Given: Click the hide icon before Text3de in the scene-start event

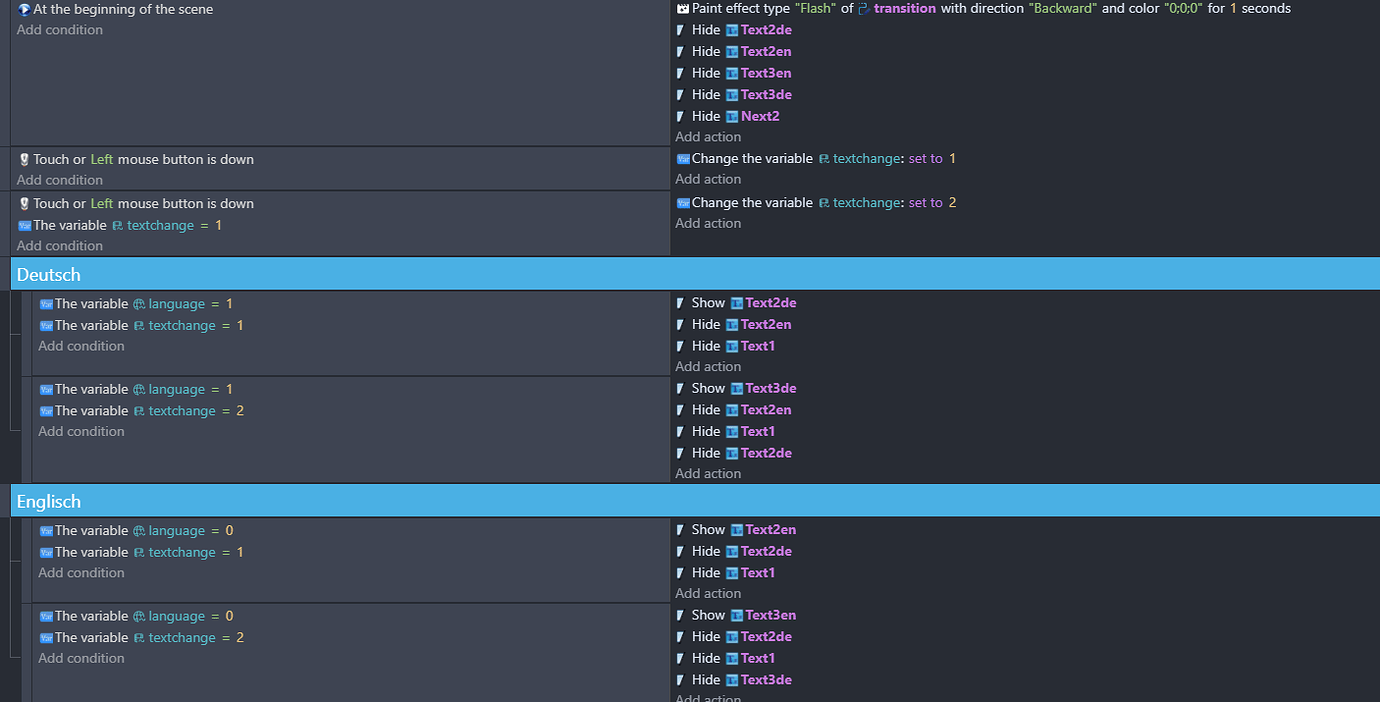Looking at the screenshot, I should coord(682,95).
